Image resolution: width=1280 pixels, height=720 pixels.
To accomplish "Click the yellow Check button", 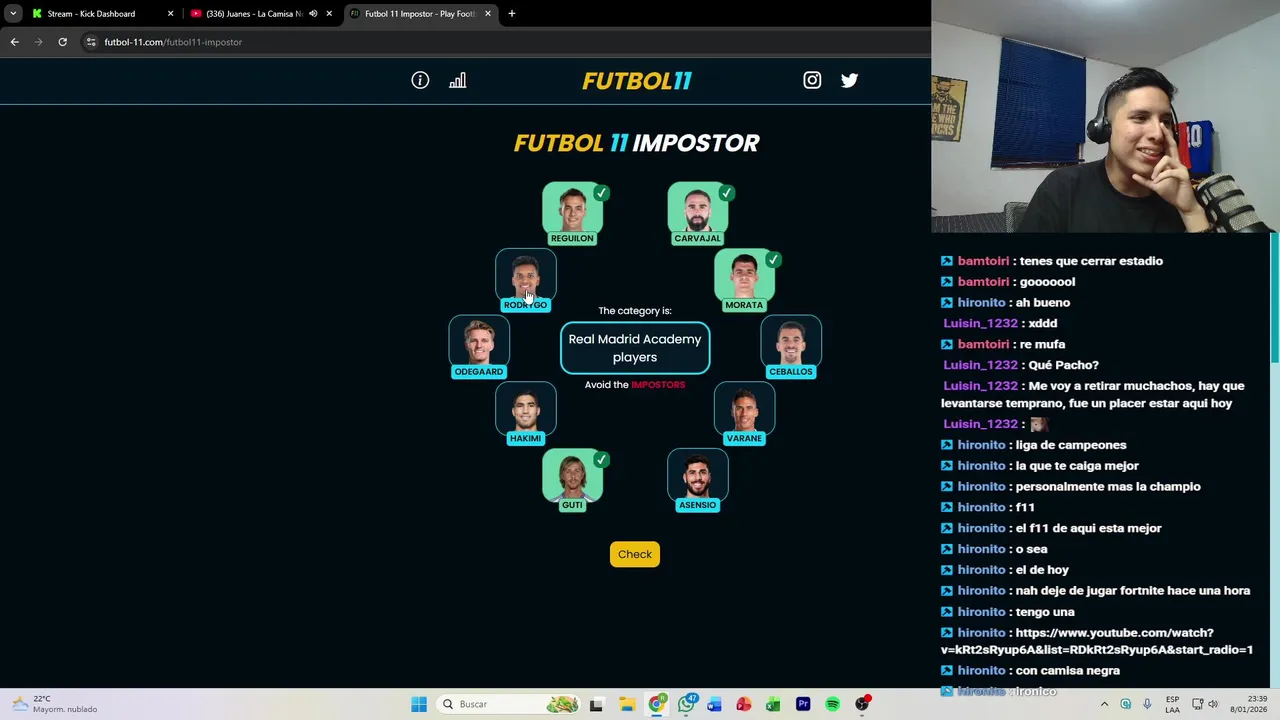I will click(x=635, y=554).
